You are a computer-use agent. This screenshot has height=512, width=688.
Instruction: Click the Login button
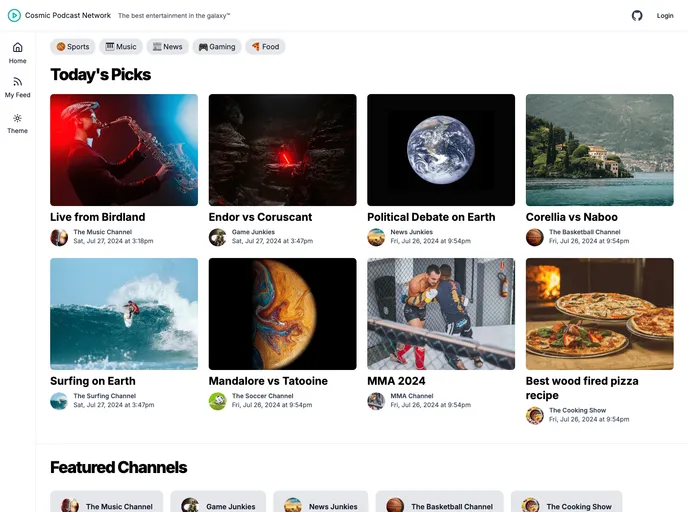(x=665, y=16)
